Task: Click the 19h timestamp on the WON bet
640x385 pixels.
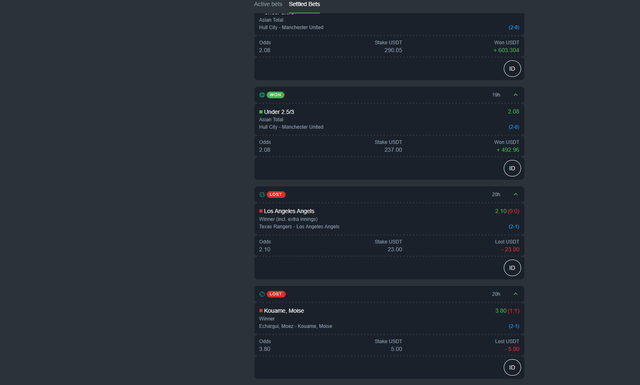Action: click(x=496, y=95)
